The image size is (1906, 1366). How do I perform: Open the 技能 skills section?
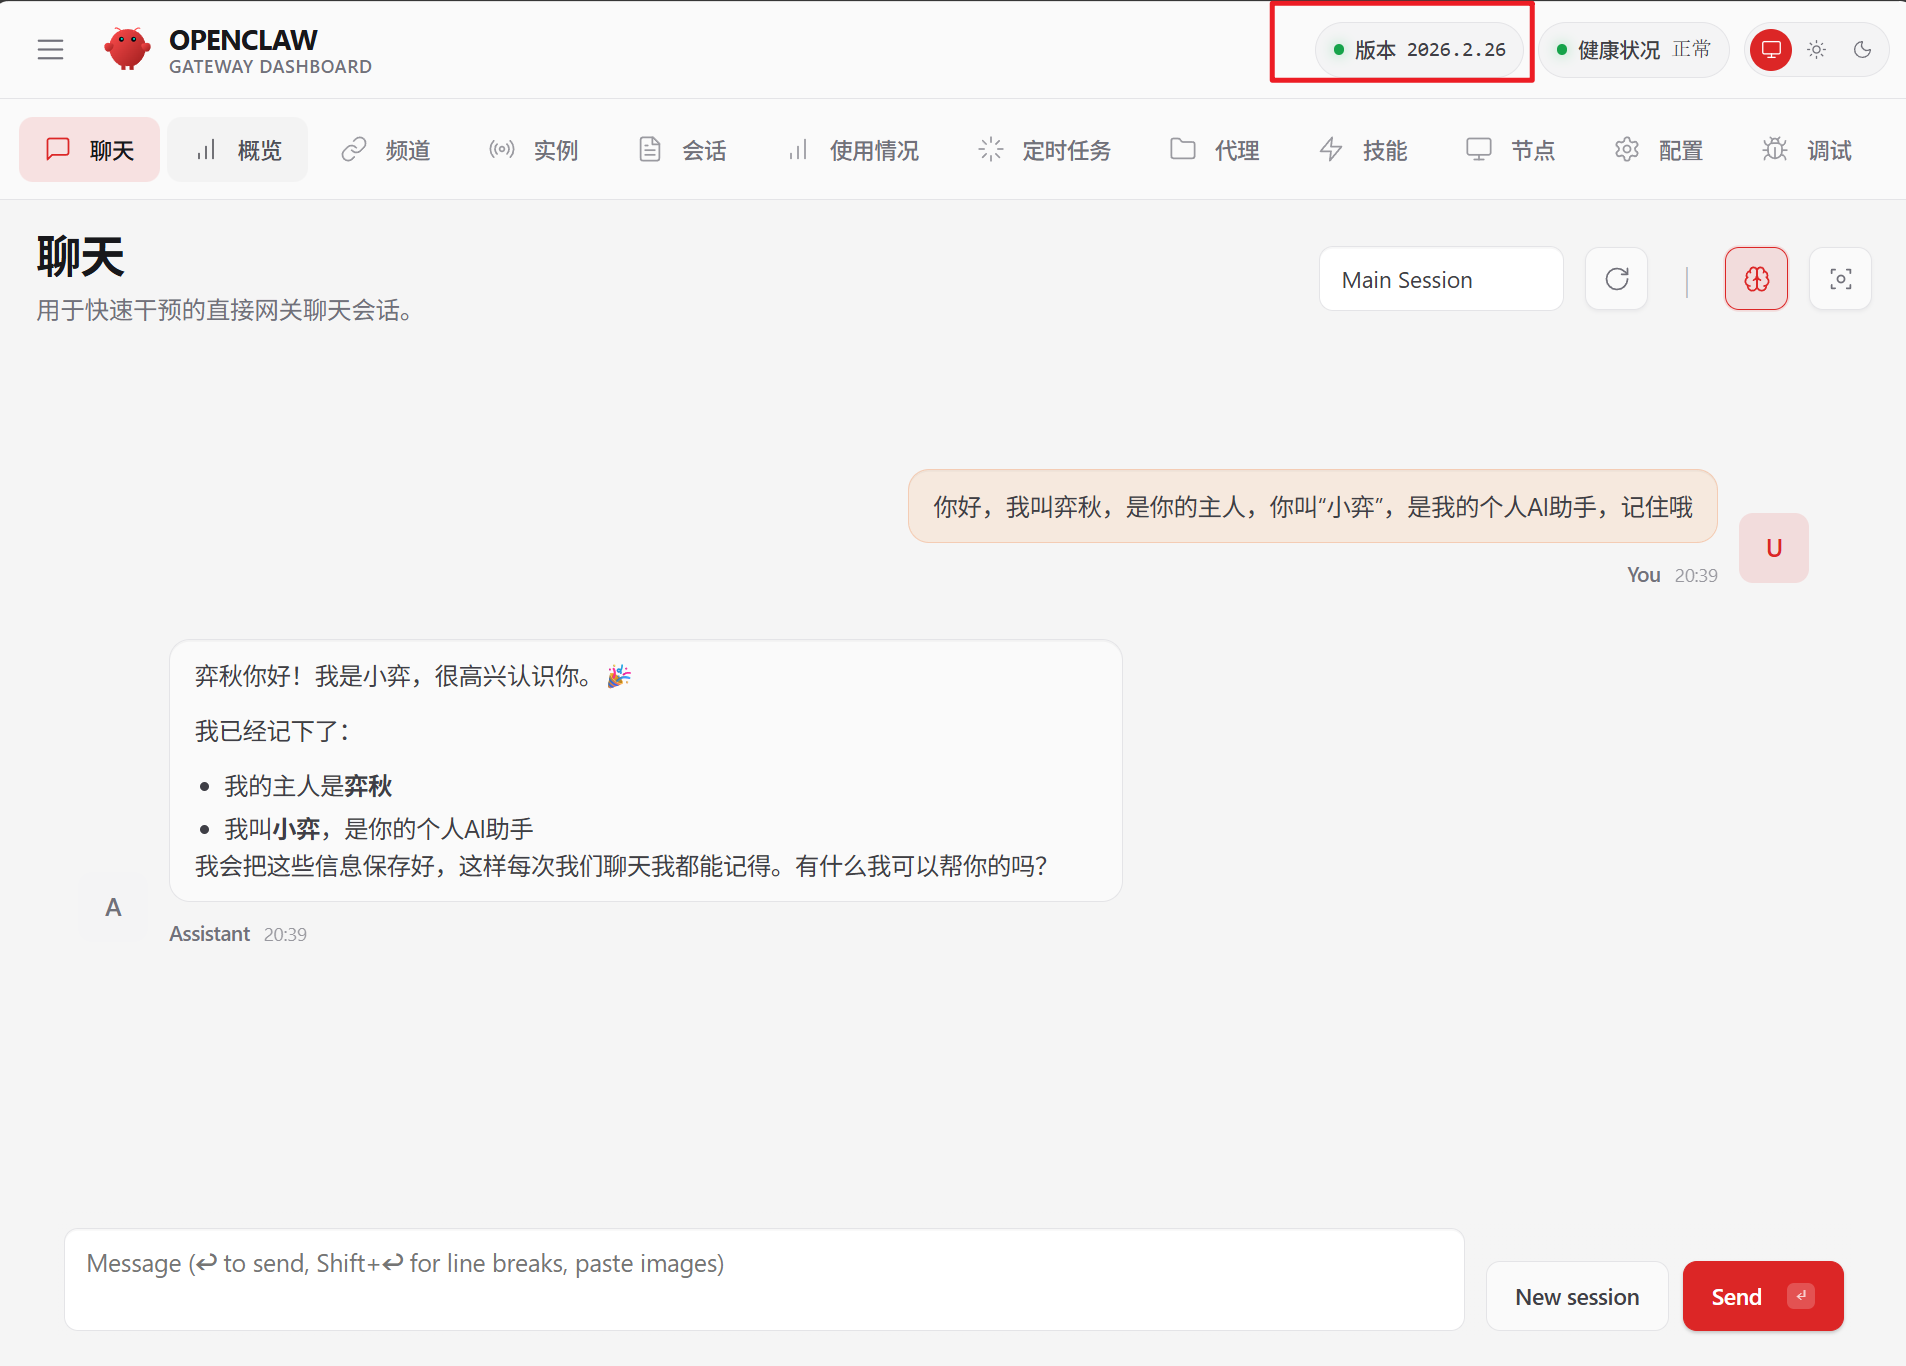coord(1364,149)
